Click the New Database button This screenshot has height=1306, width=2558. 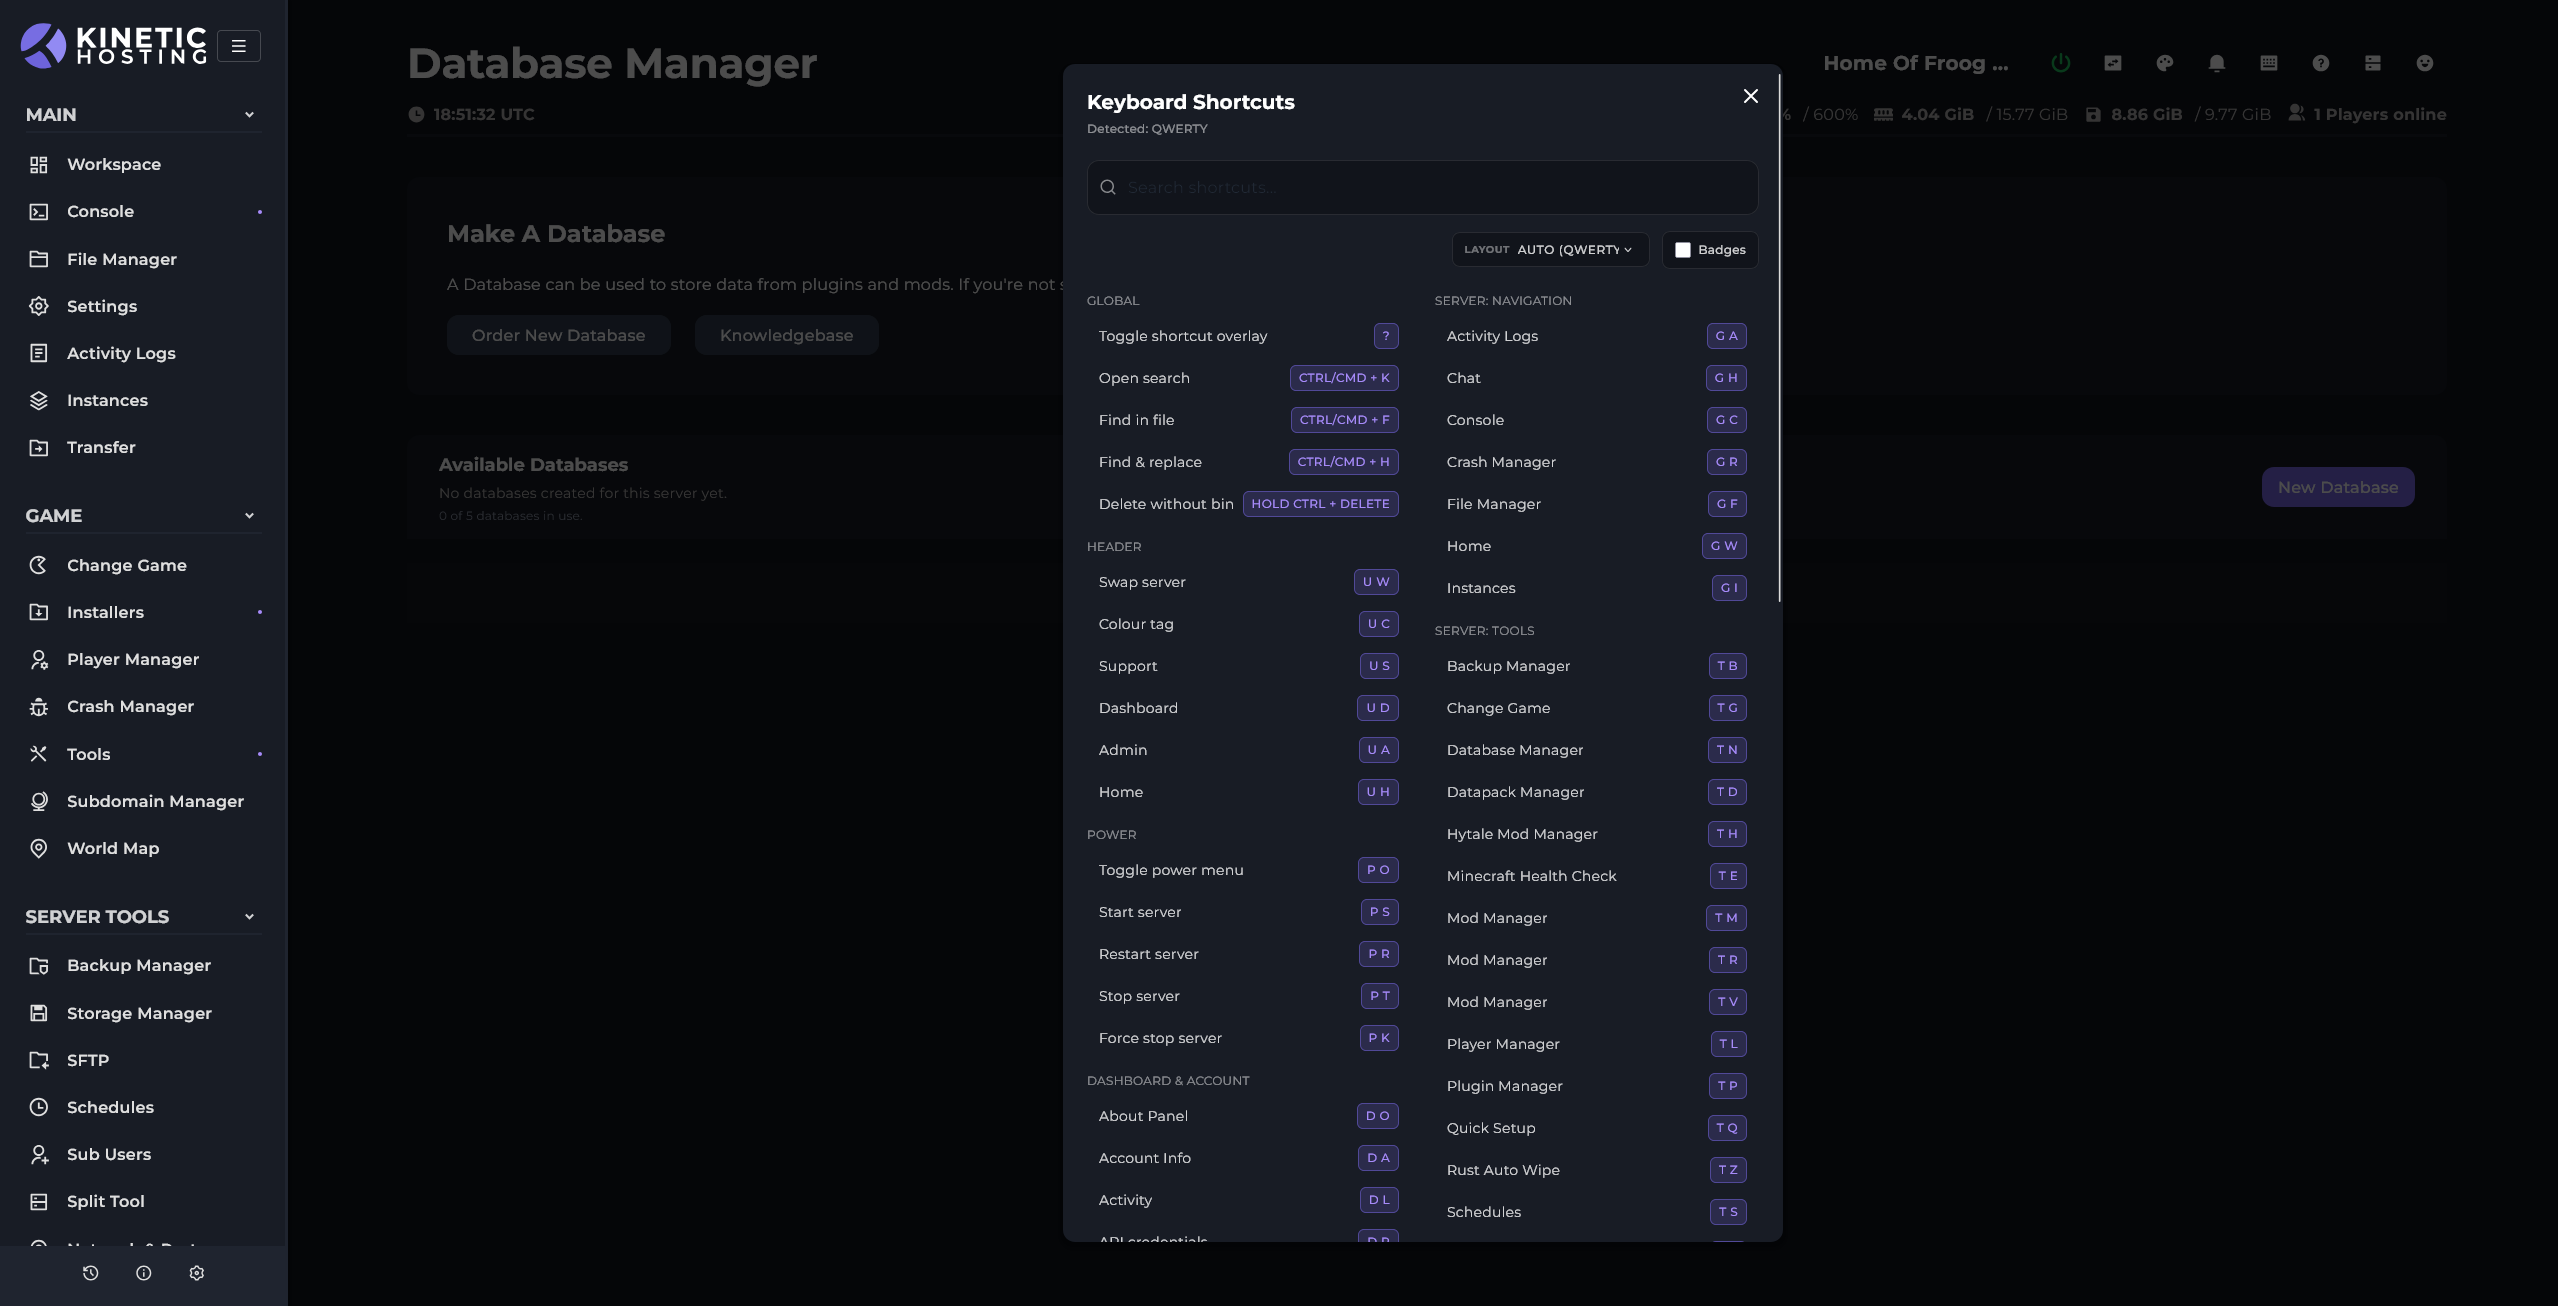click(x=2337, y=487)
